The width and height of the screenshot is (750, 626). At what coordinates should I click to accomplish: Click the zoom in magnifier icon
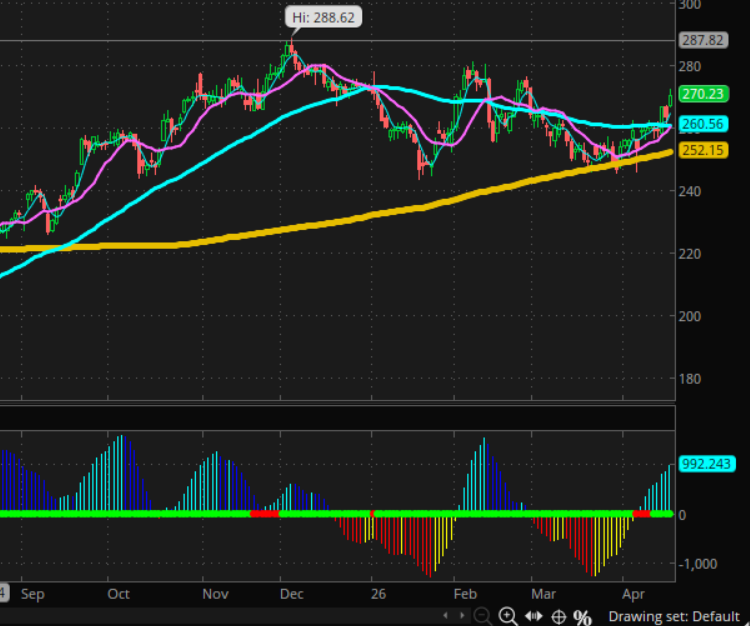507,616
